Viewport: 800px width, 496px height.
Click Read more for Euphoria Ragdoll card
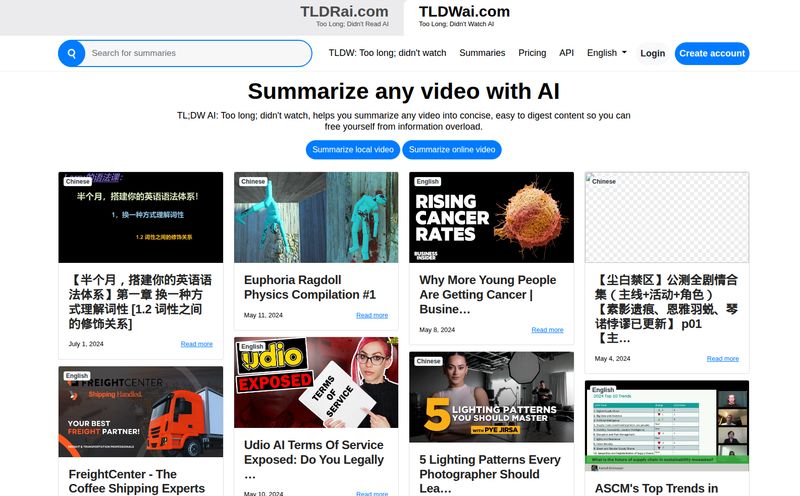pos(372,315)
